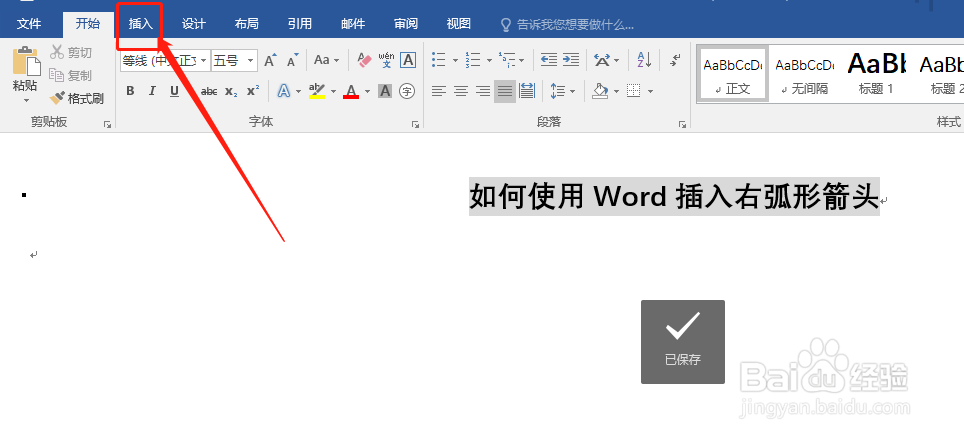The height and width of the screenshot is (441, 964).
Task: Open the clipboard (剪贴板) dialog launcher
Action: pyautogui.click(x=108, y=124)
